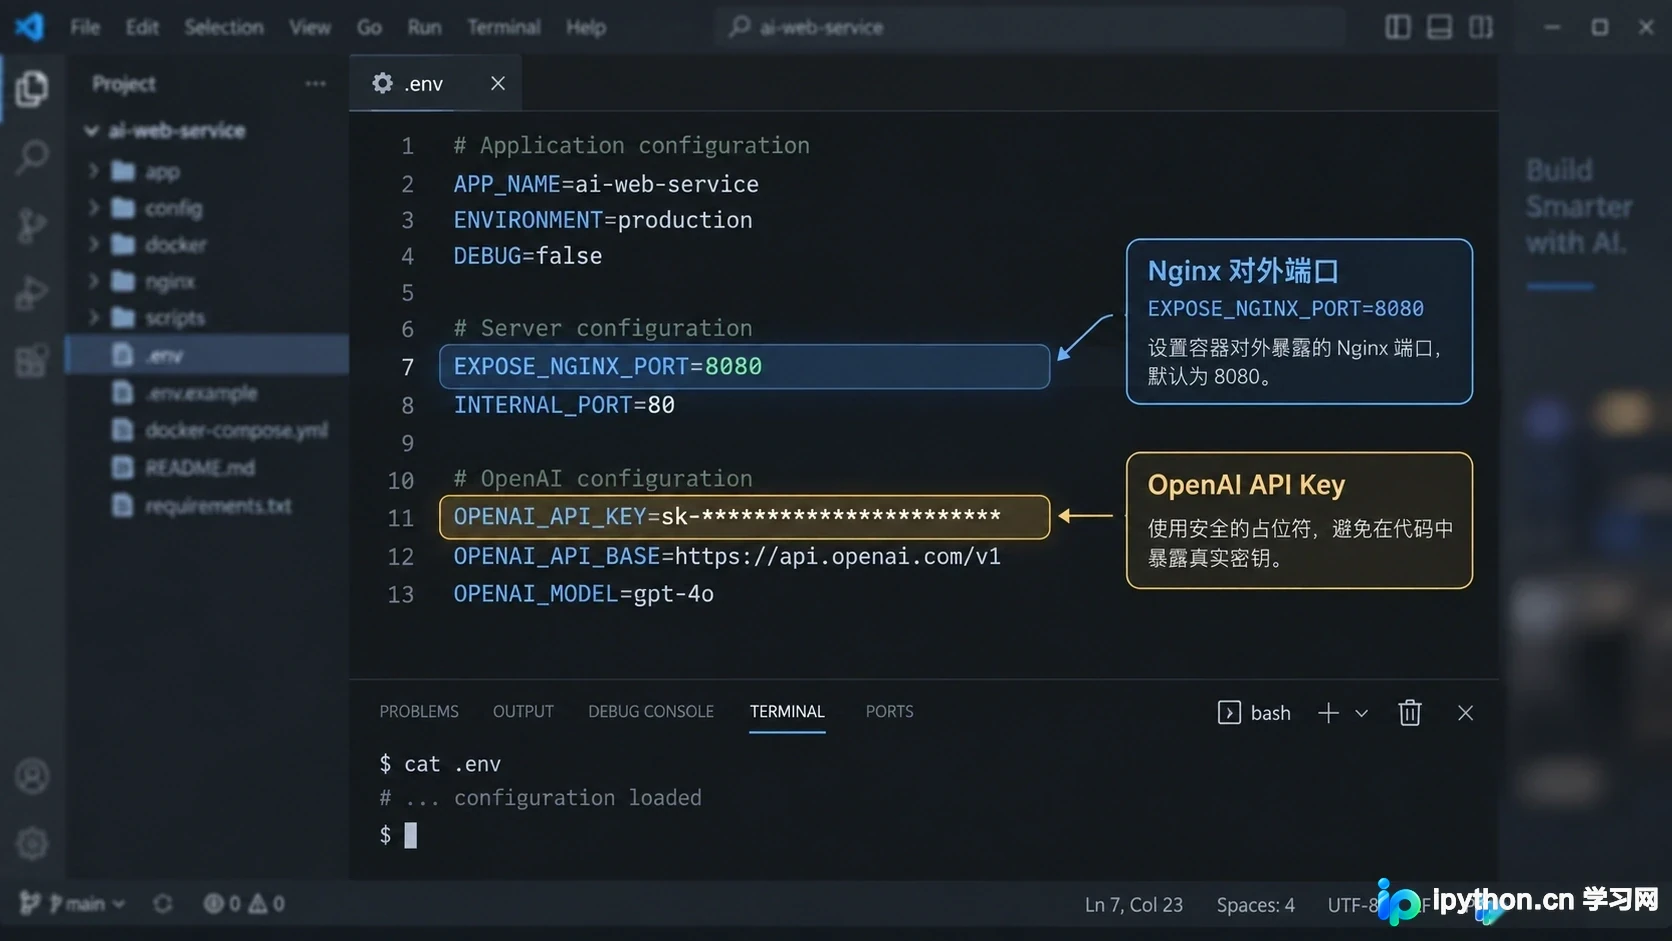Open the Terminal menu

point(504,27)
